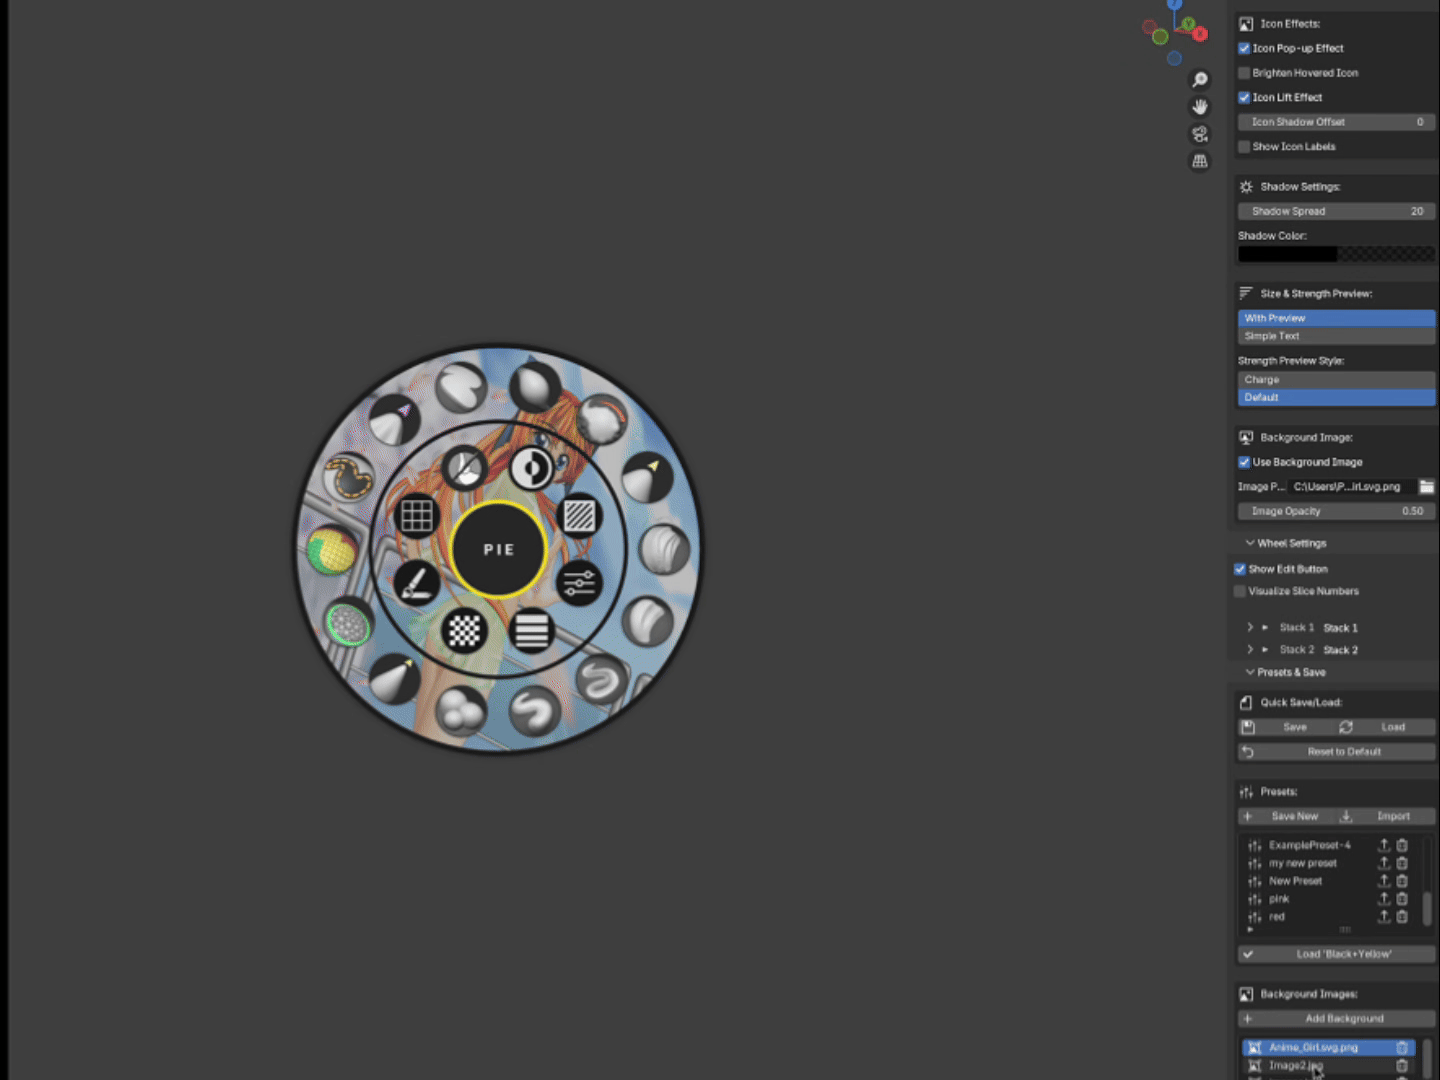1440x1080 pixels.
Task: Export the 'my new preset' preset
Action: [x=1384, y=863]
